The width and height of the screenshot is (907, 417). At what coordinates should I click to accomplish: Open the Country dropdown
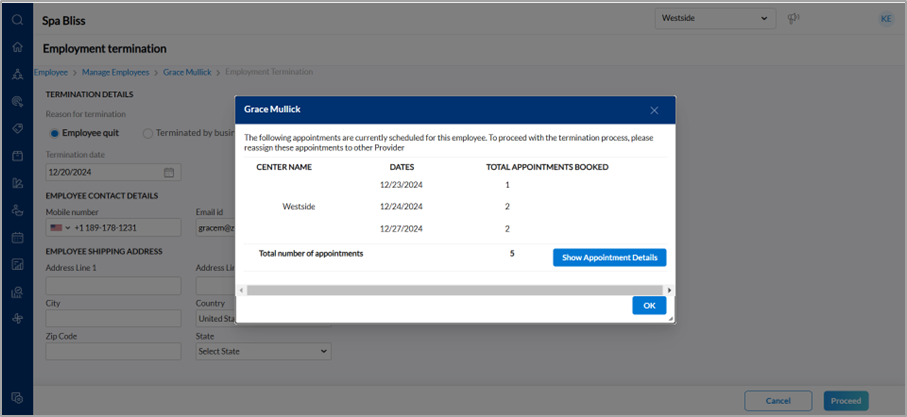coord(264,318)
